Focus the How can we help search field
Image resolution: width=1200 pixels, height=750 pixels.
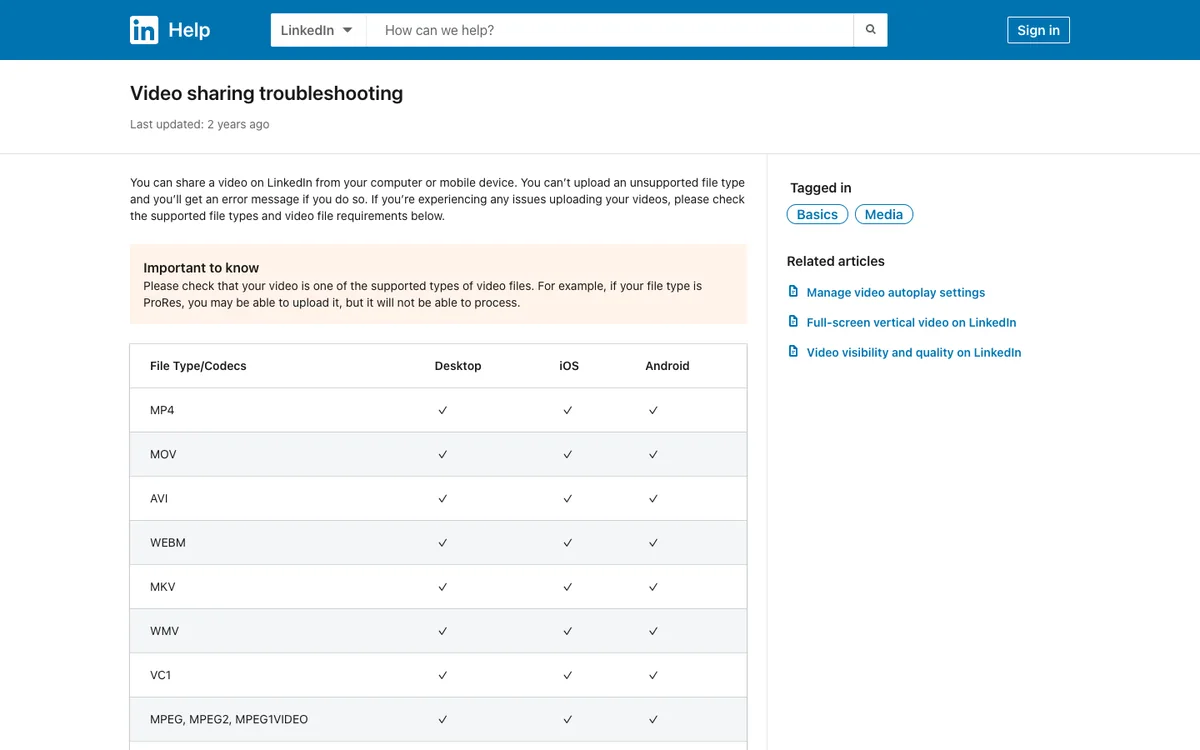coord(610,30)
